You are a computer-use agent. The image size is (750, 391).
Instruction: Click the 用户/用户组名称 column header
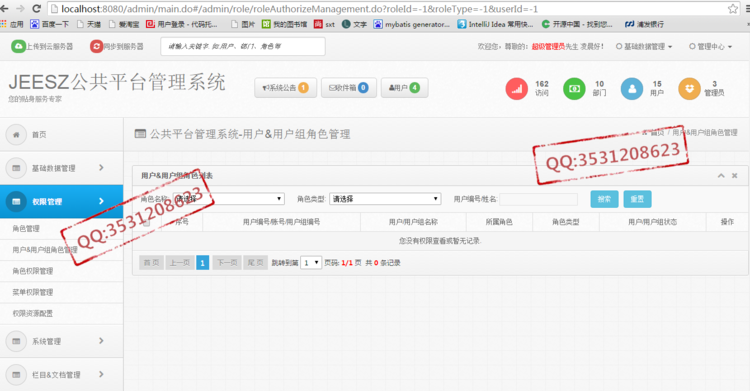click(413, 222)
